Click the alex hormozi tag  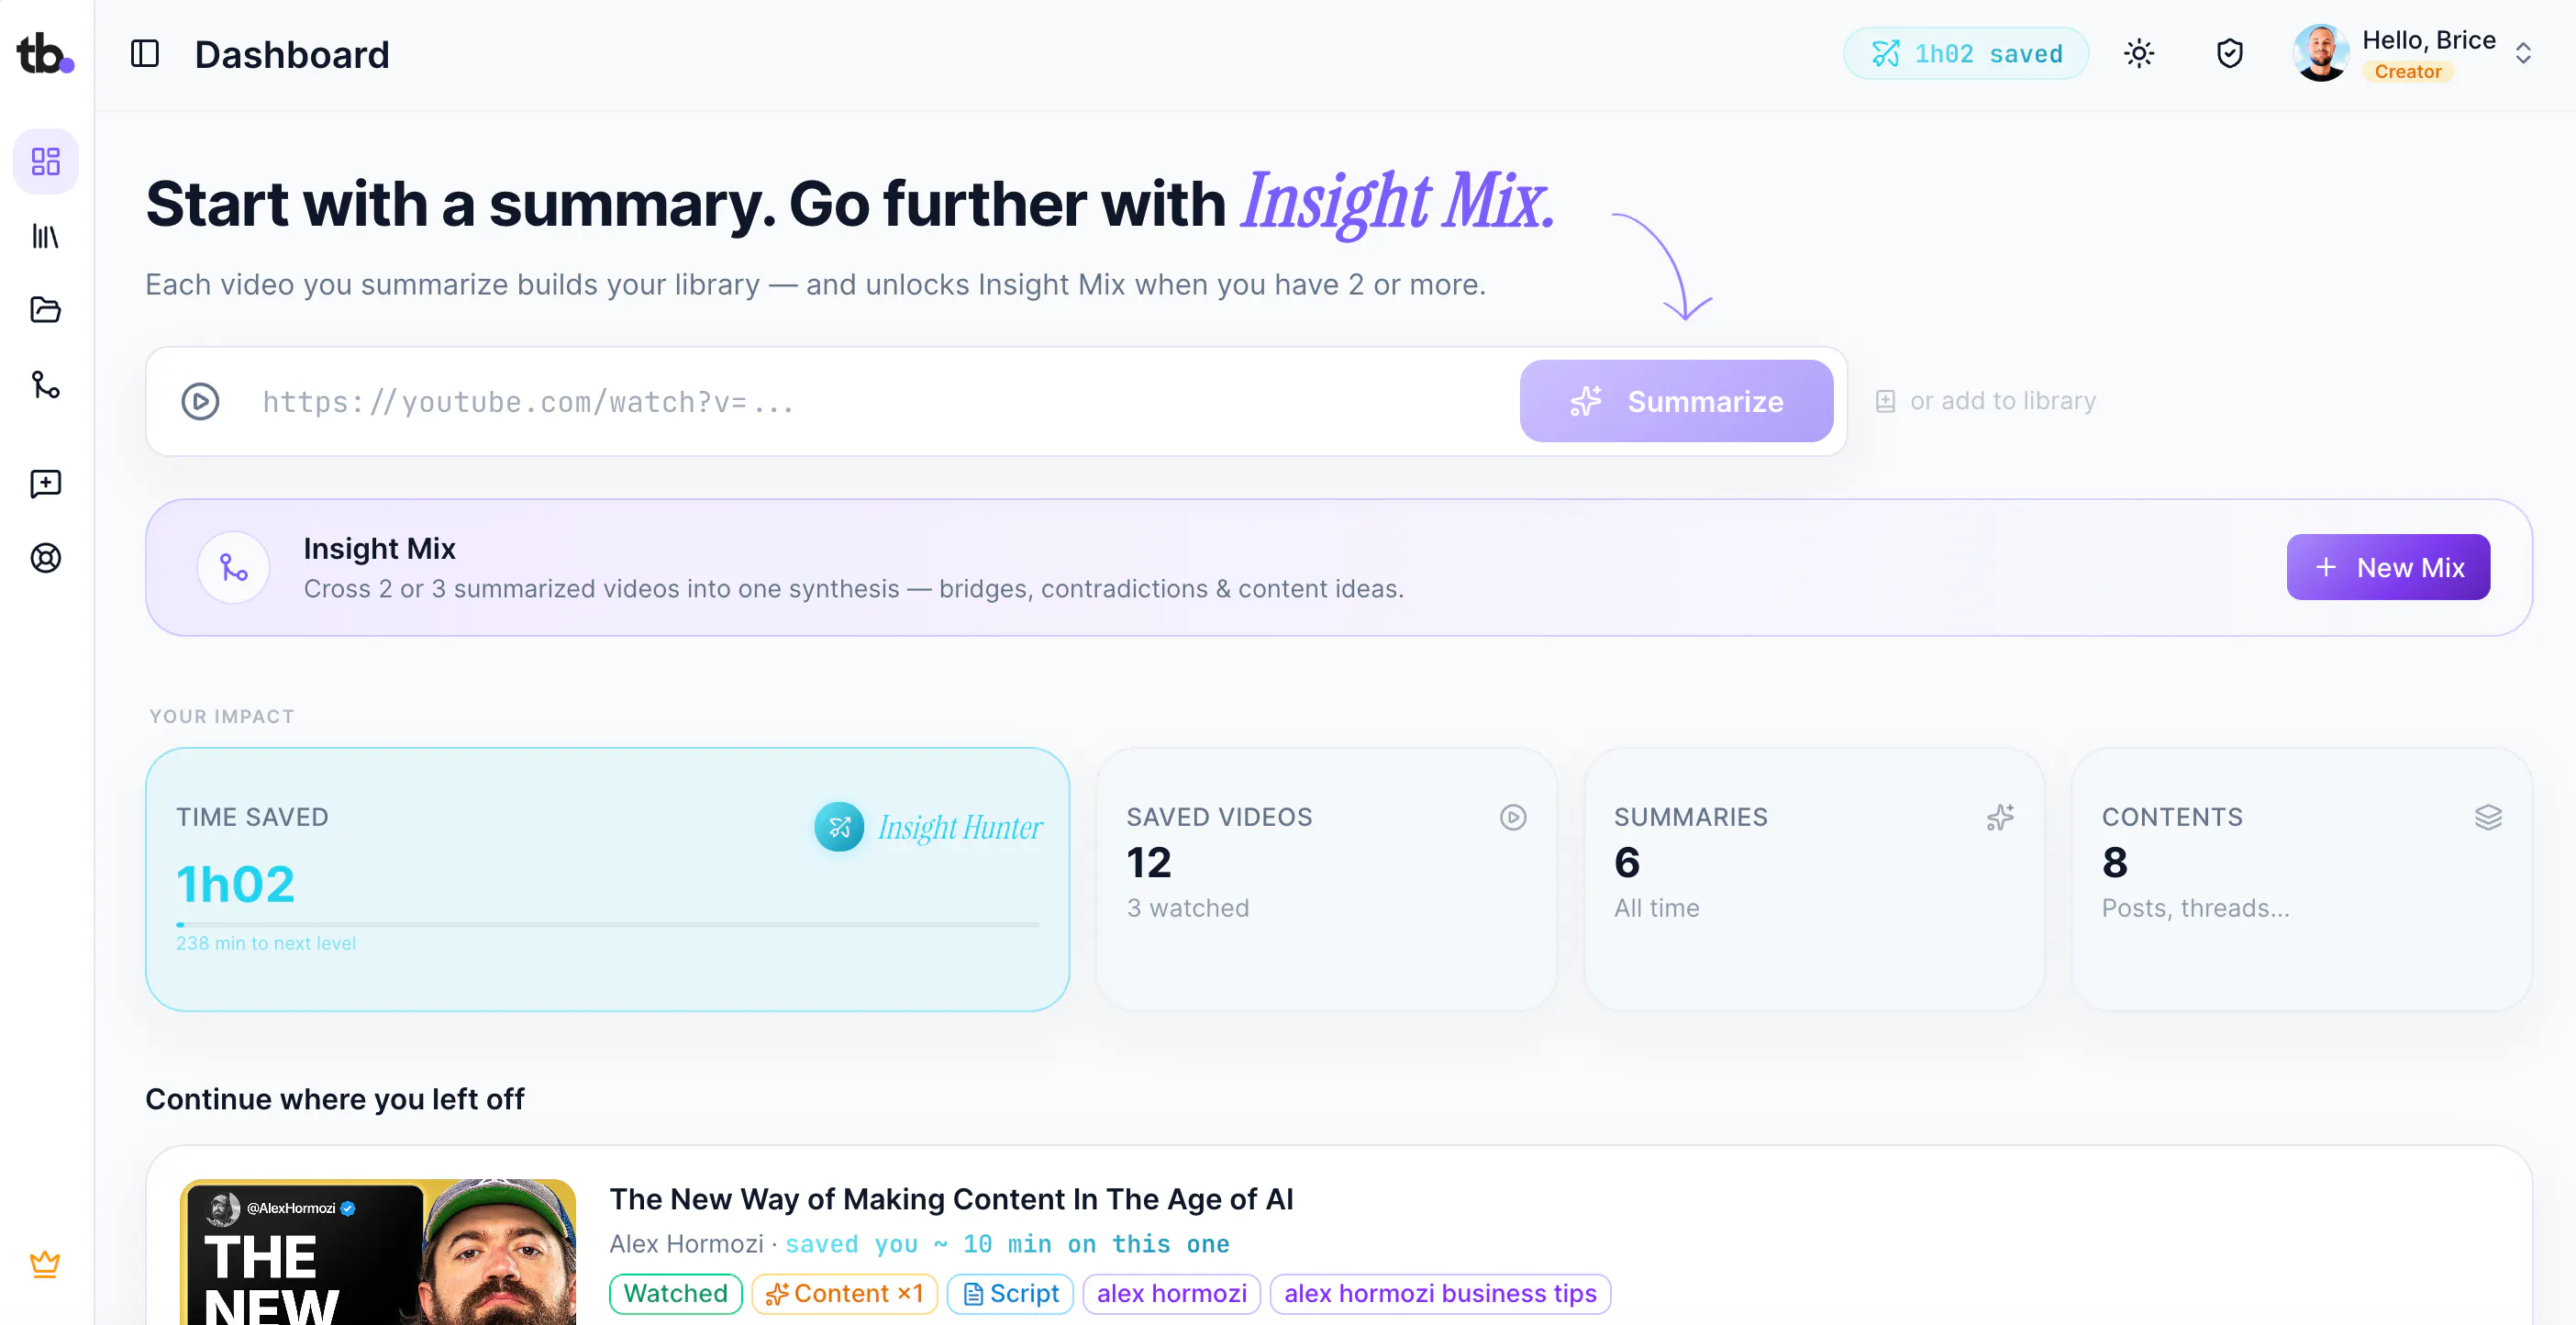1171,1293
